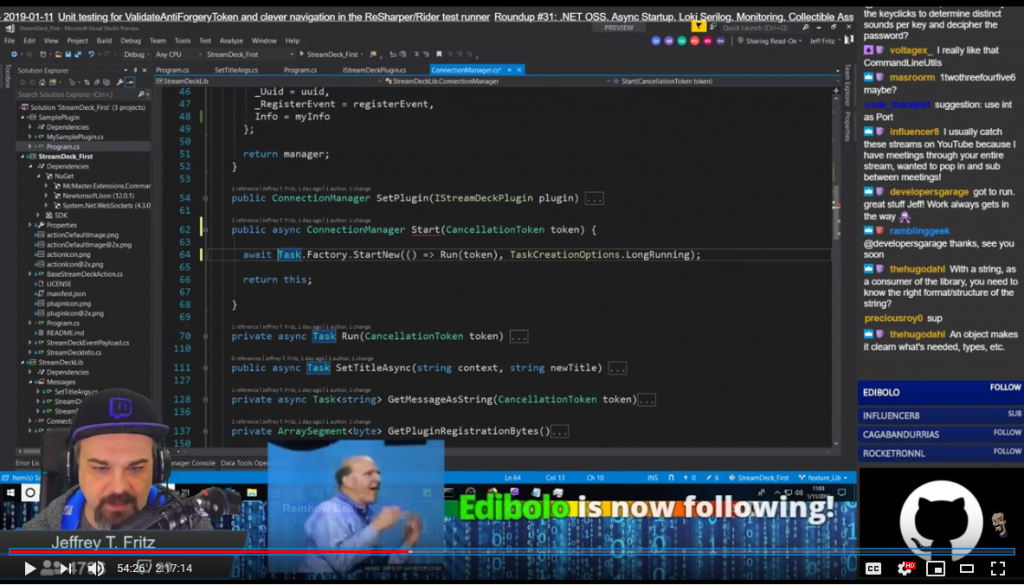Select manifest.json in Solution Explorer

66,294
